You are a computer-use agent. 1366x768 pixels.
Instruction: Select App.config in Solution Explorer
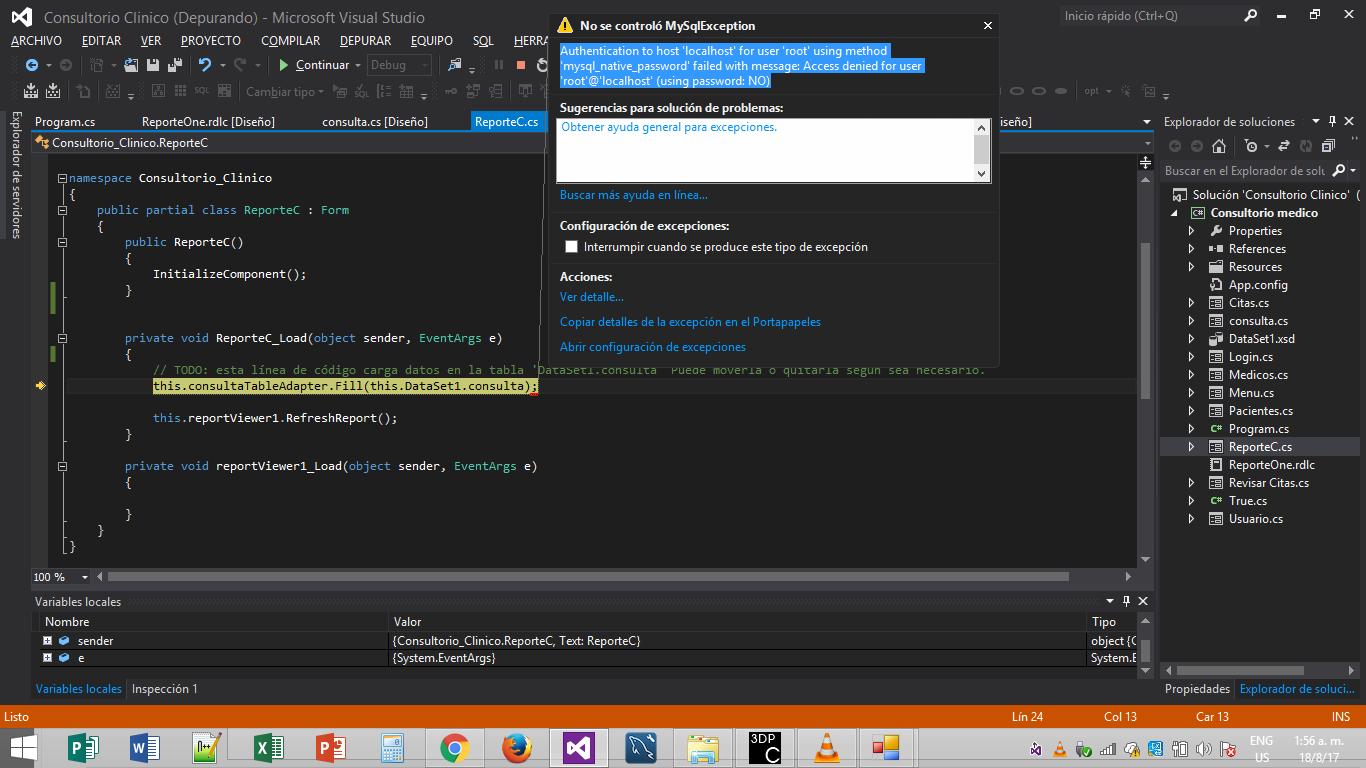pos(1257,285)
